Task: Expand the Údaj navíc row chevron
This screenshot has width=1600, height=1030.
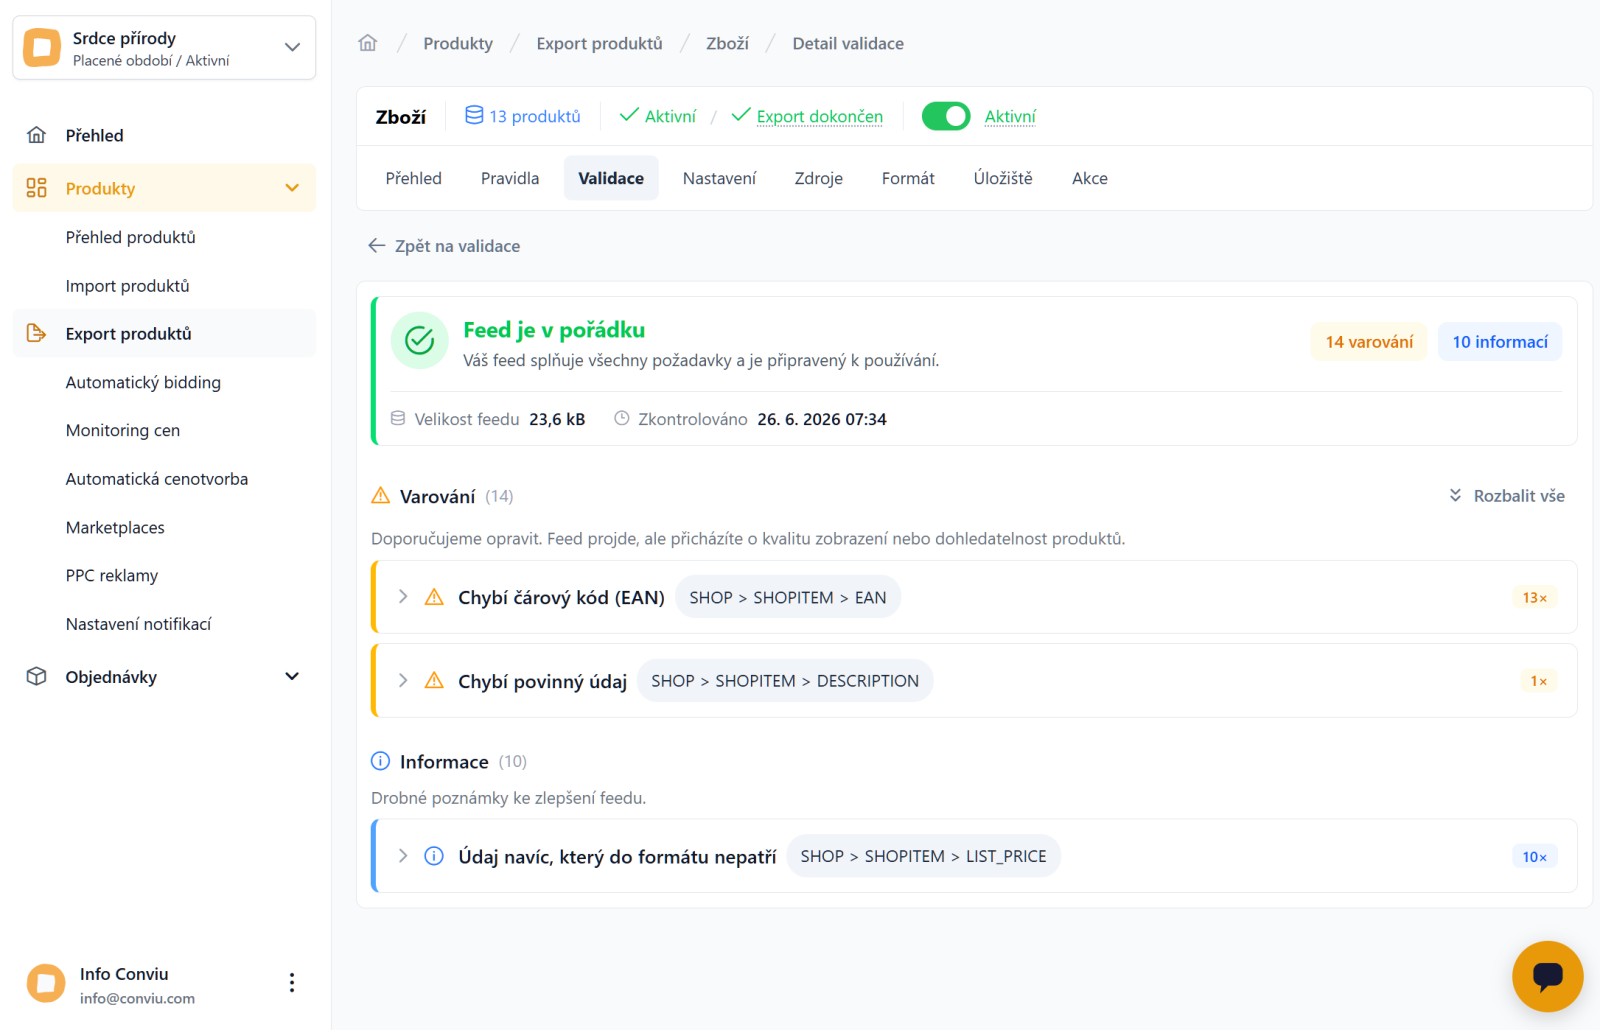Action: [x=403, y=856]
